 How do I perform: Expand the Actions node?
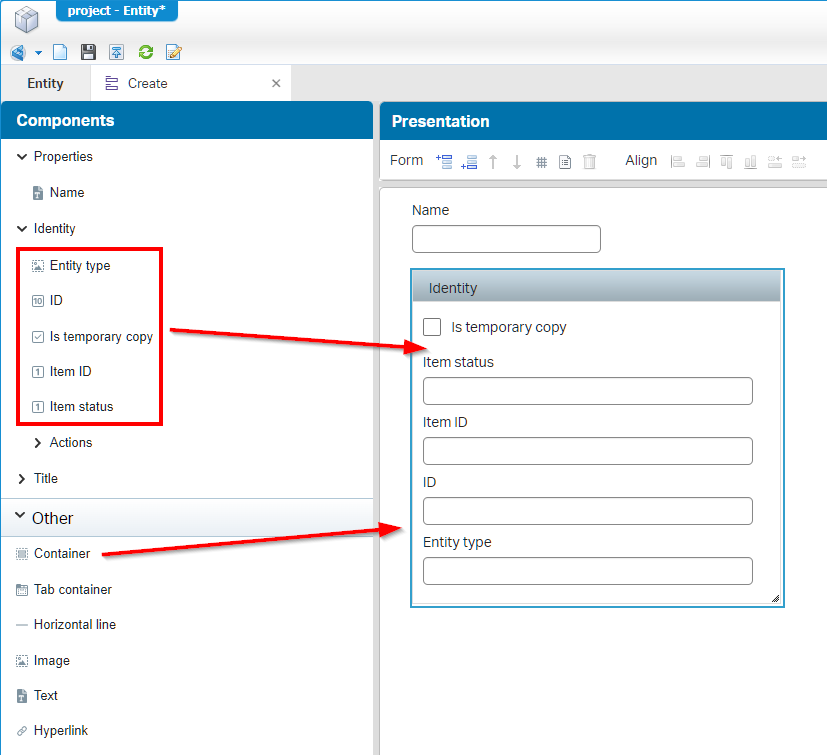(38, 443)
